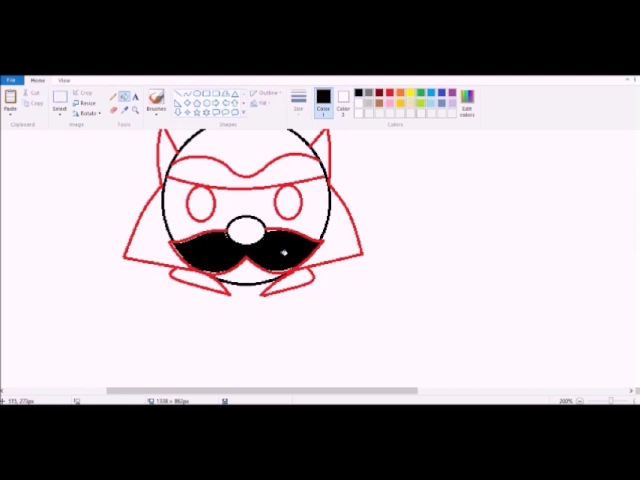Image resolution: width=640 pixels, height=480 pixels.
Task: Expand the shape Outline dropdown
Action: (x=267, y=93)
